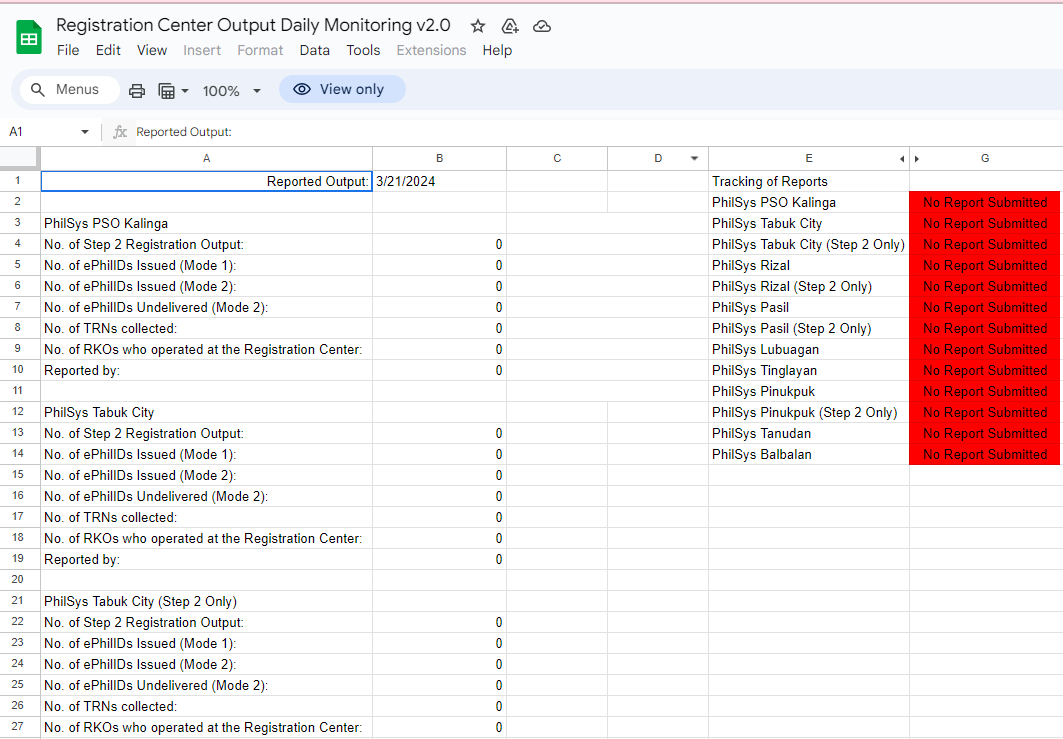The width and height of the screenshot is (1063, 739).
Task: Click 'No. of ePhilIDs Undelivered (Mode 2):' row 16
Action: coord(207,496)
